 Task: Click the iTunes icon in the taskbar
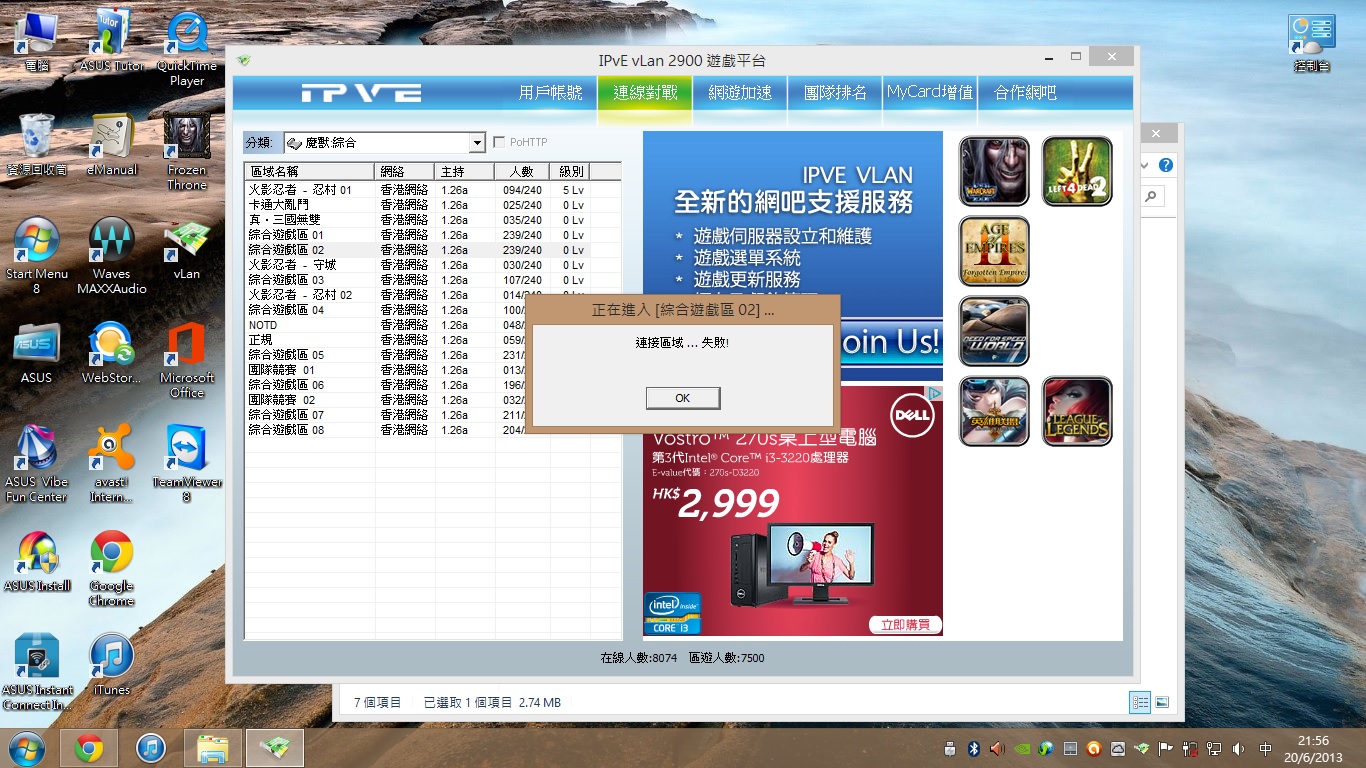tap(151, 748)
